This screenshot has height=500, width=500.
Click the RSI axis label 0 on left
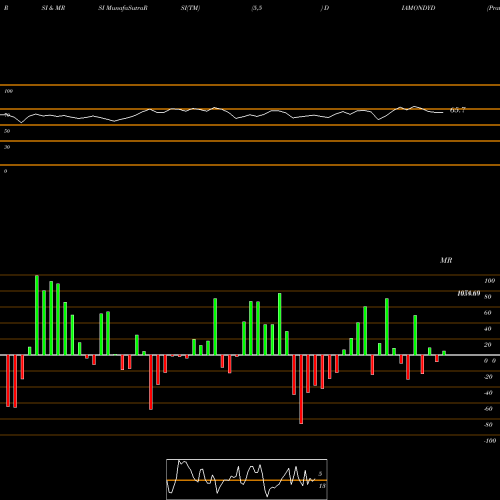point(5,171)
